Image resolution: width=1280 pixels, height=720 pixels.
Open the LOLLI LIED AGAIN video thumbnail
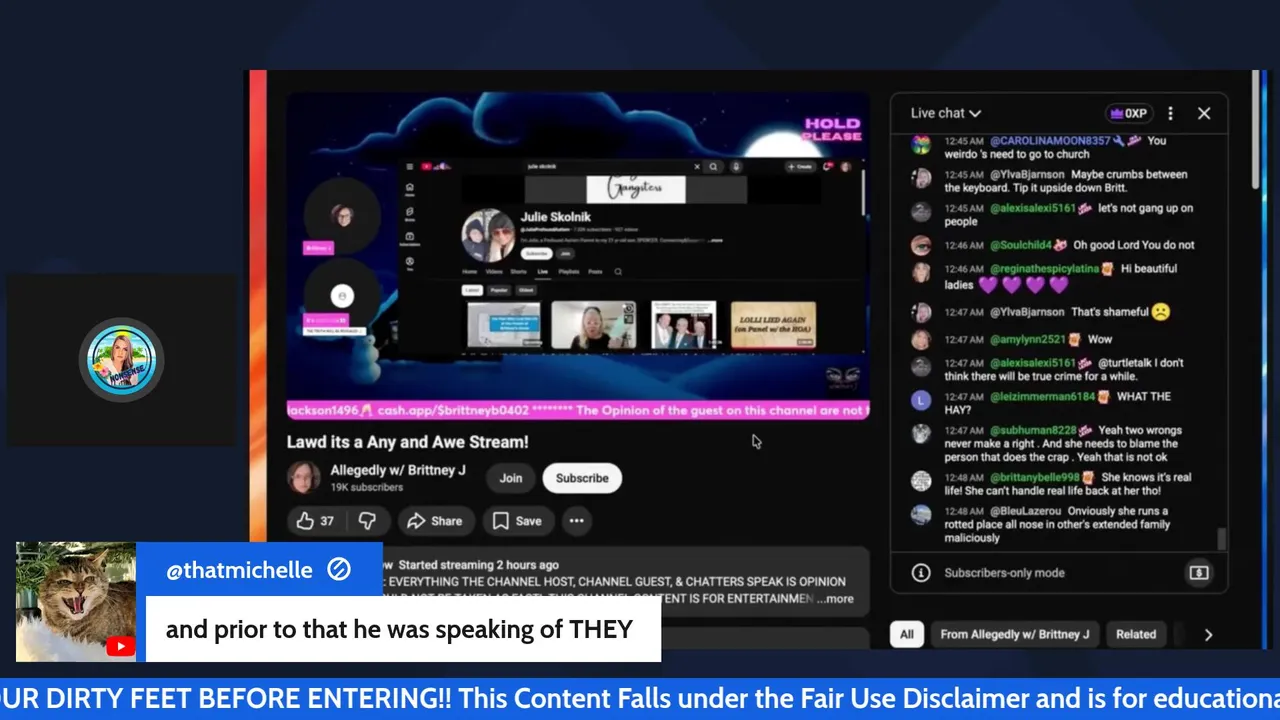pyautogui.click(x=774, y=324)
